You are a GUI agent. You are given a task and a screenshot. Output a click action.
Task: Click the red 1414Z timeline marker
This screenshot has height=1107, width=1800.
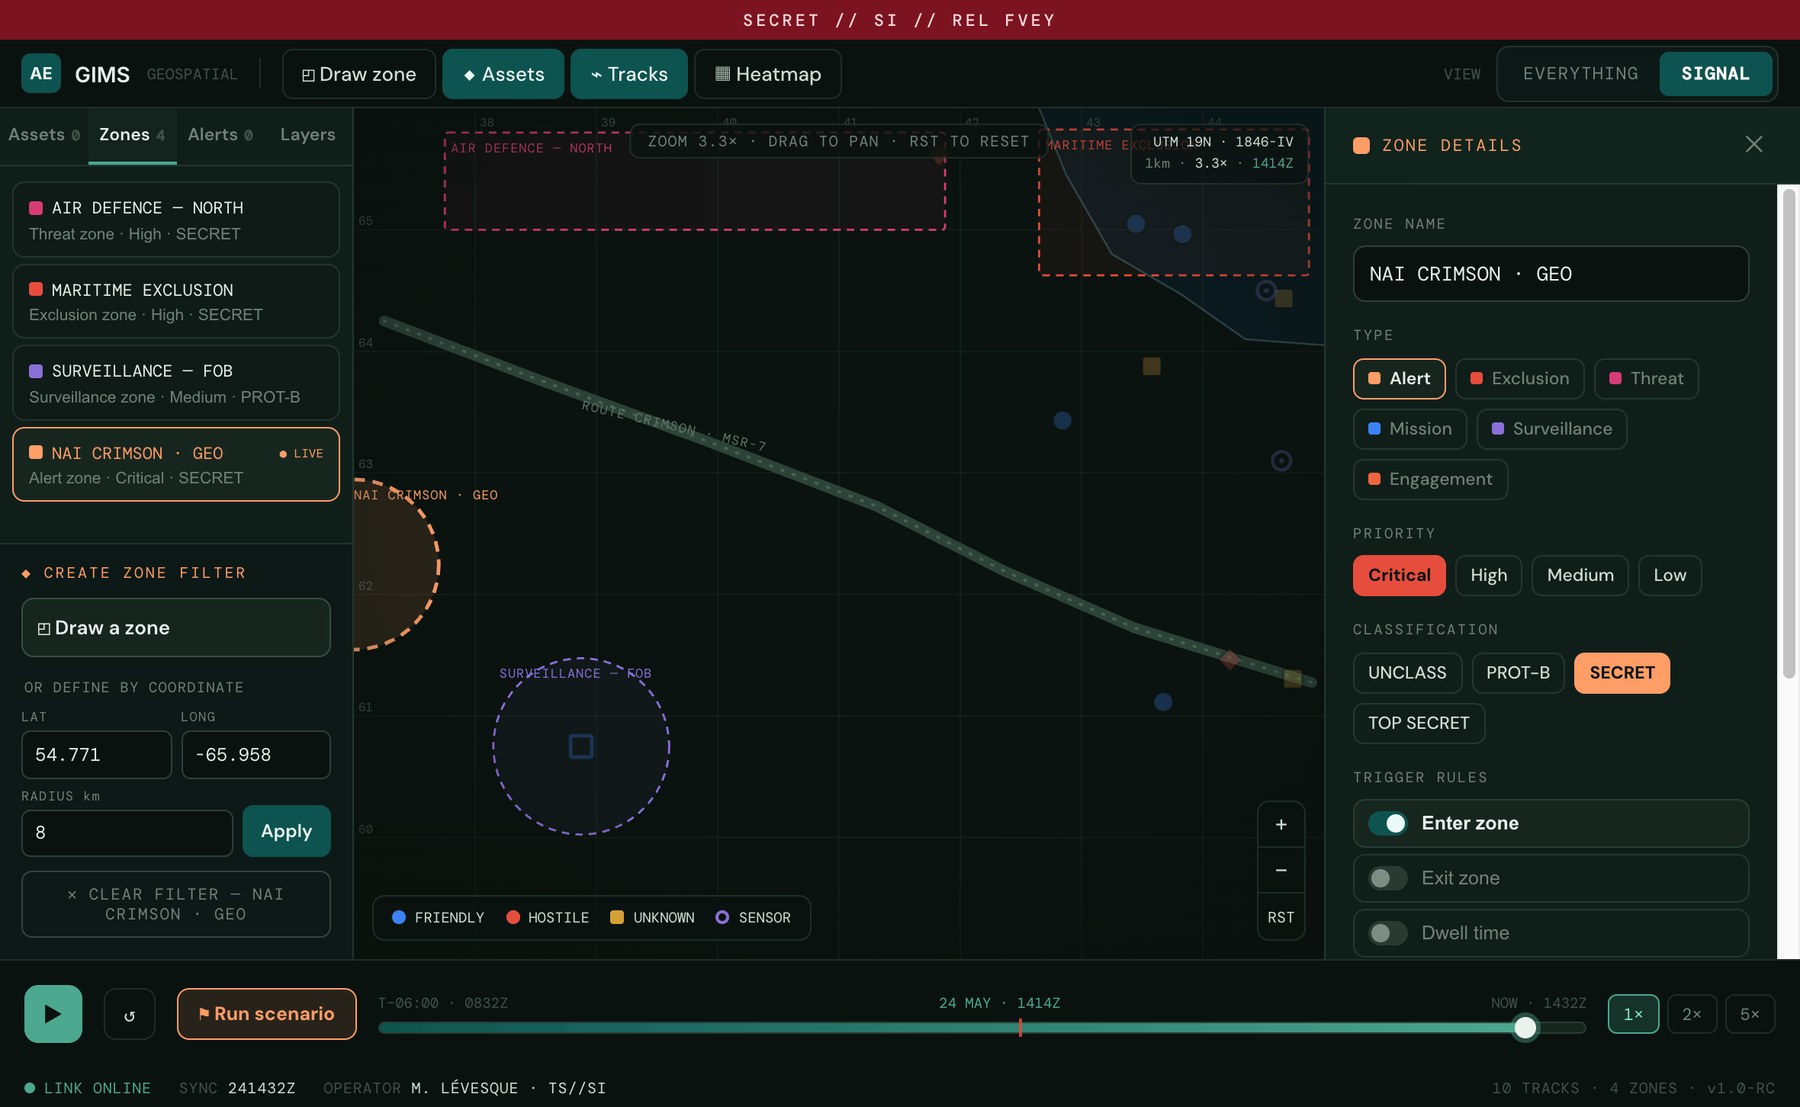1020,1027
